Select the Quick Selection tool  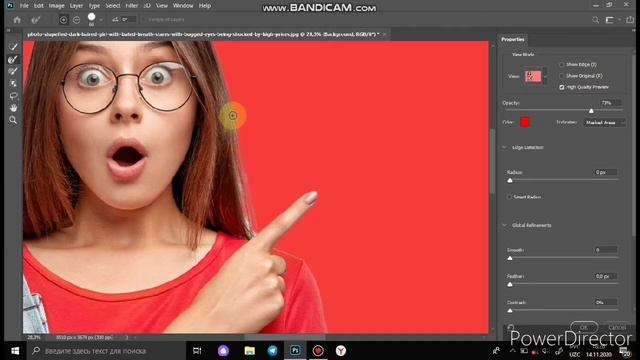coord(13,47)
